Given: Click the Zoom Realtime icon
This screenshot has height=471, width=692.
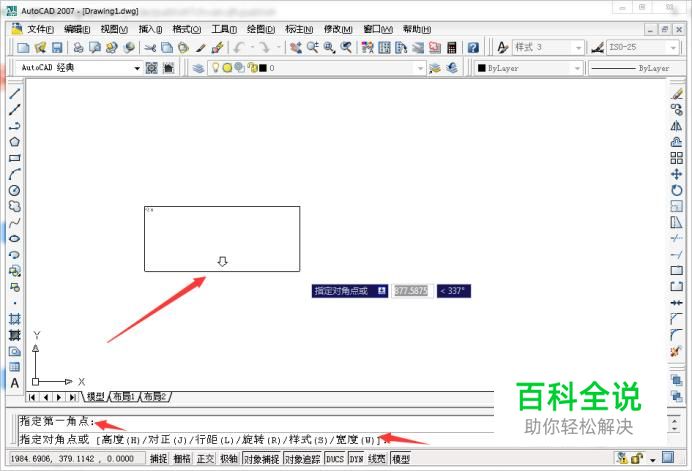Looking at the screenshot, I should click(312, 47).
